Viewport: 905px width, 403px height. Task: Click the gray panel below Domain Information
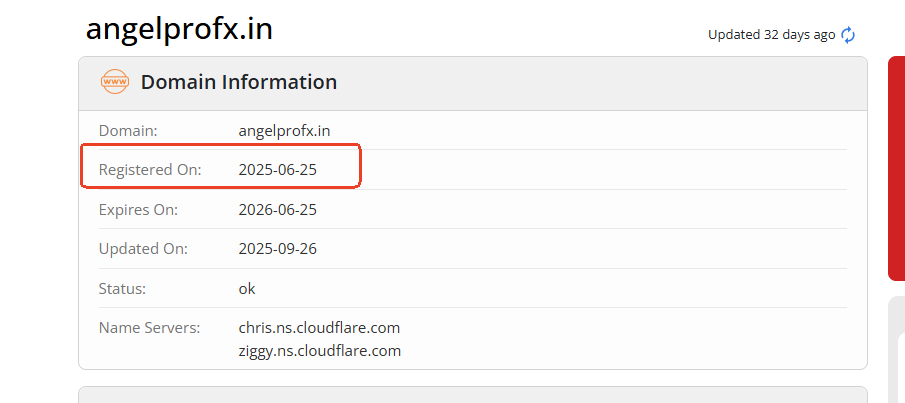(x=472, y=394)
